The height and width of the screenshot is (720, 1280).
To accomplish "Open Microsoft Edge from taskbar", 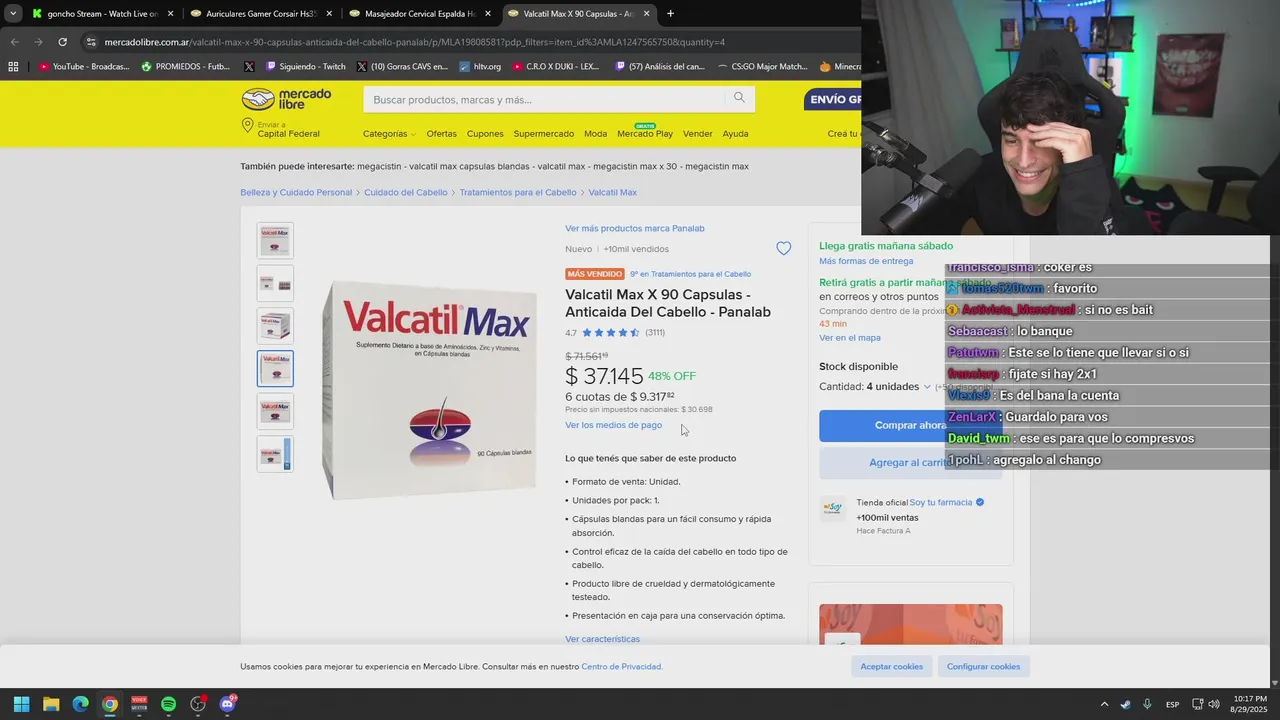I will pyautogui.click(x=80, y=704).
